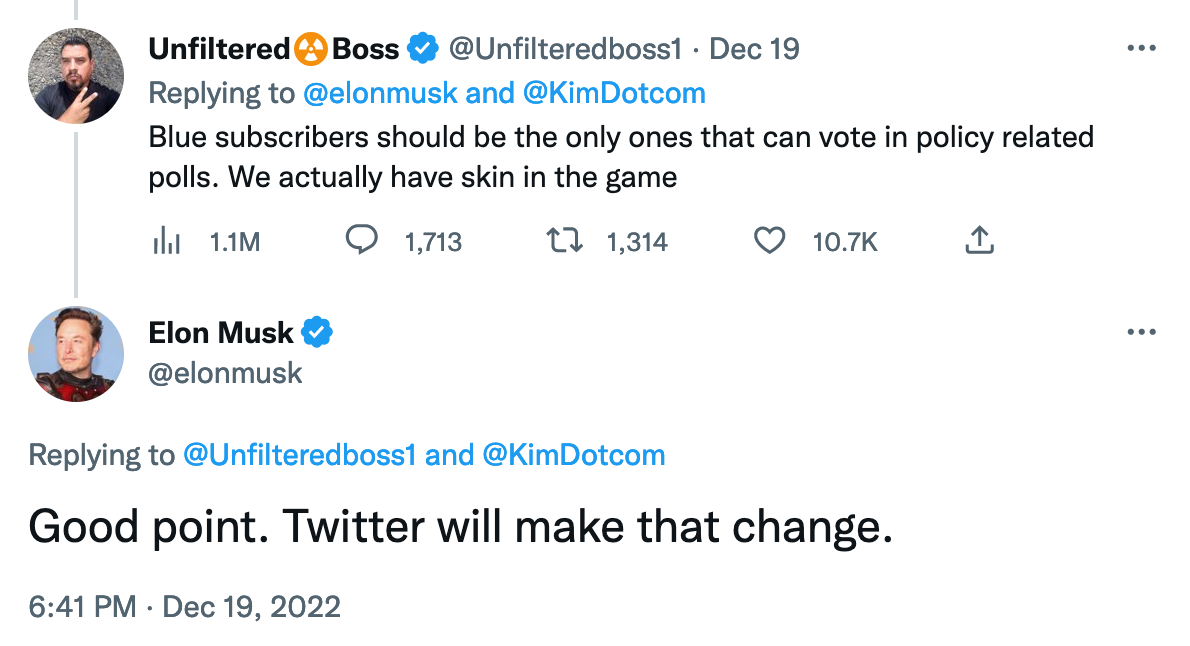Open the Dec 19 tweet date link

click(x=754, y=48)
